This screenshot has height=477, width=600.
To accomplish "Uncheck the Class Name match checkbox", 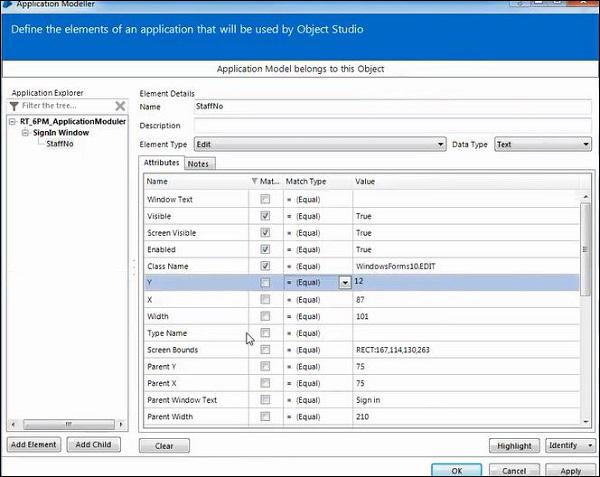I will (x=265, y=266).
